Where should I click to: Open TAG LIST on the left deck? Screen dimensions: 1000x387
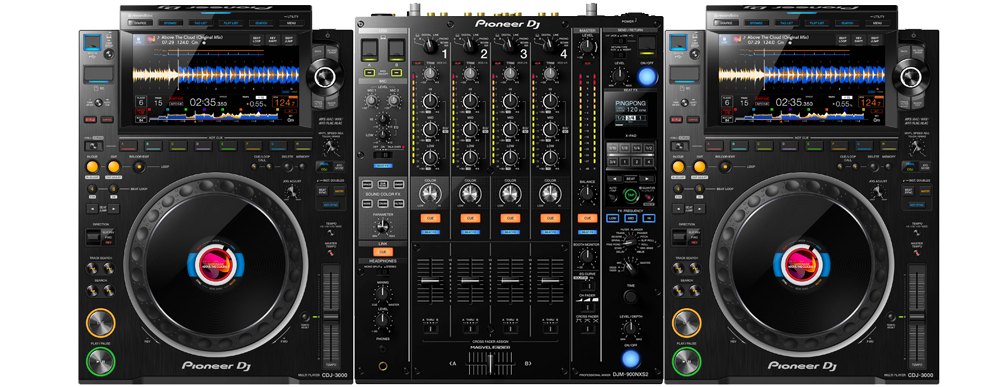[x=200, y=23]
